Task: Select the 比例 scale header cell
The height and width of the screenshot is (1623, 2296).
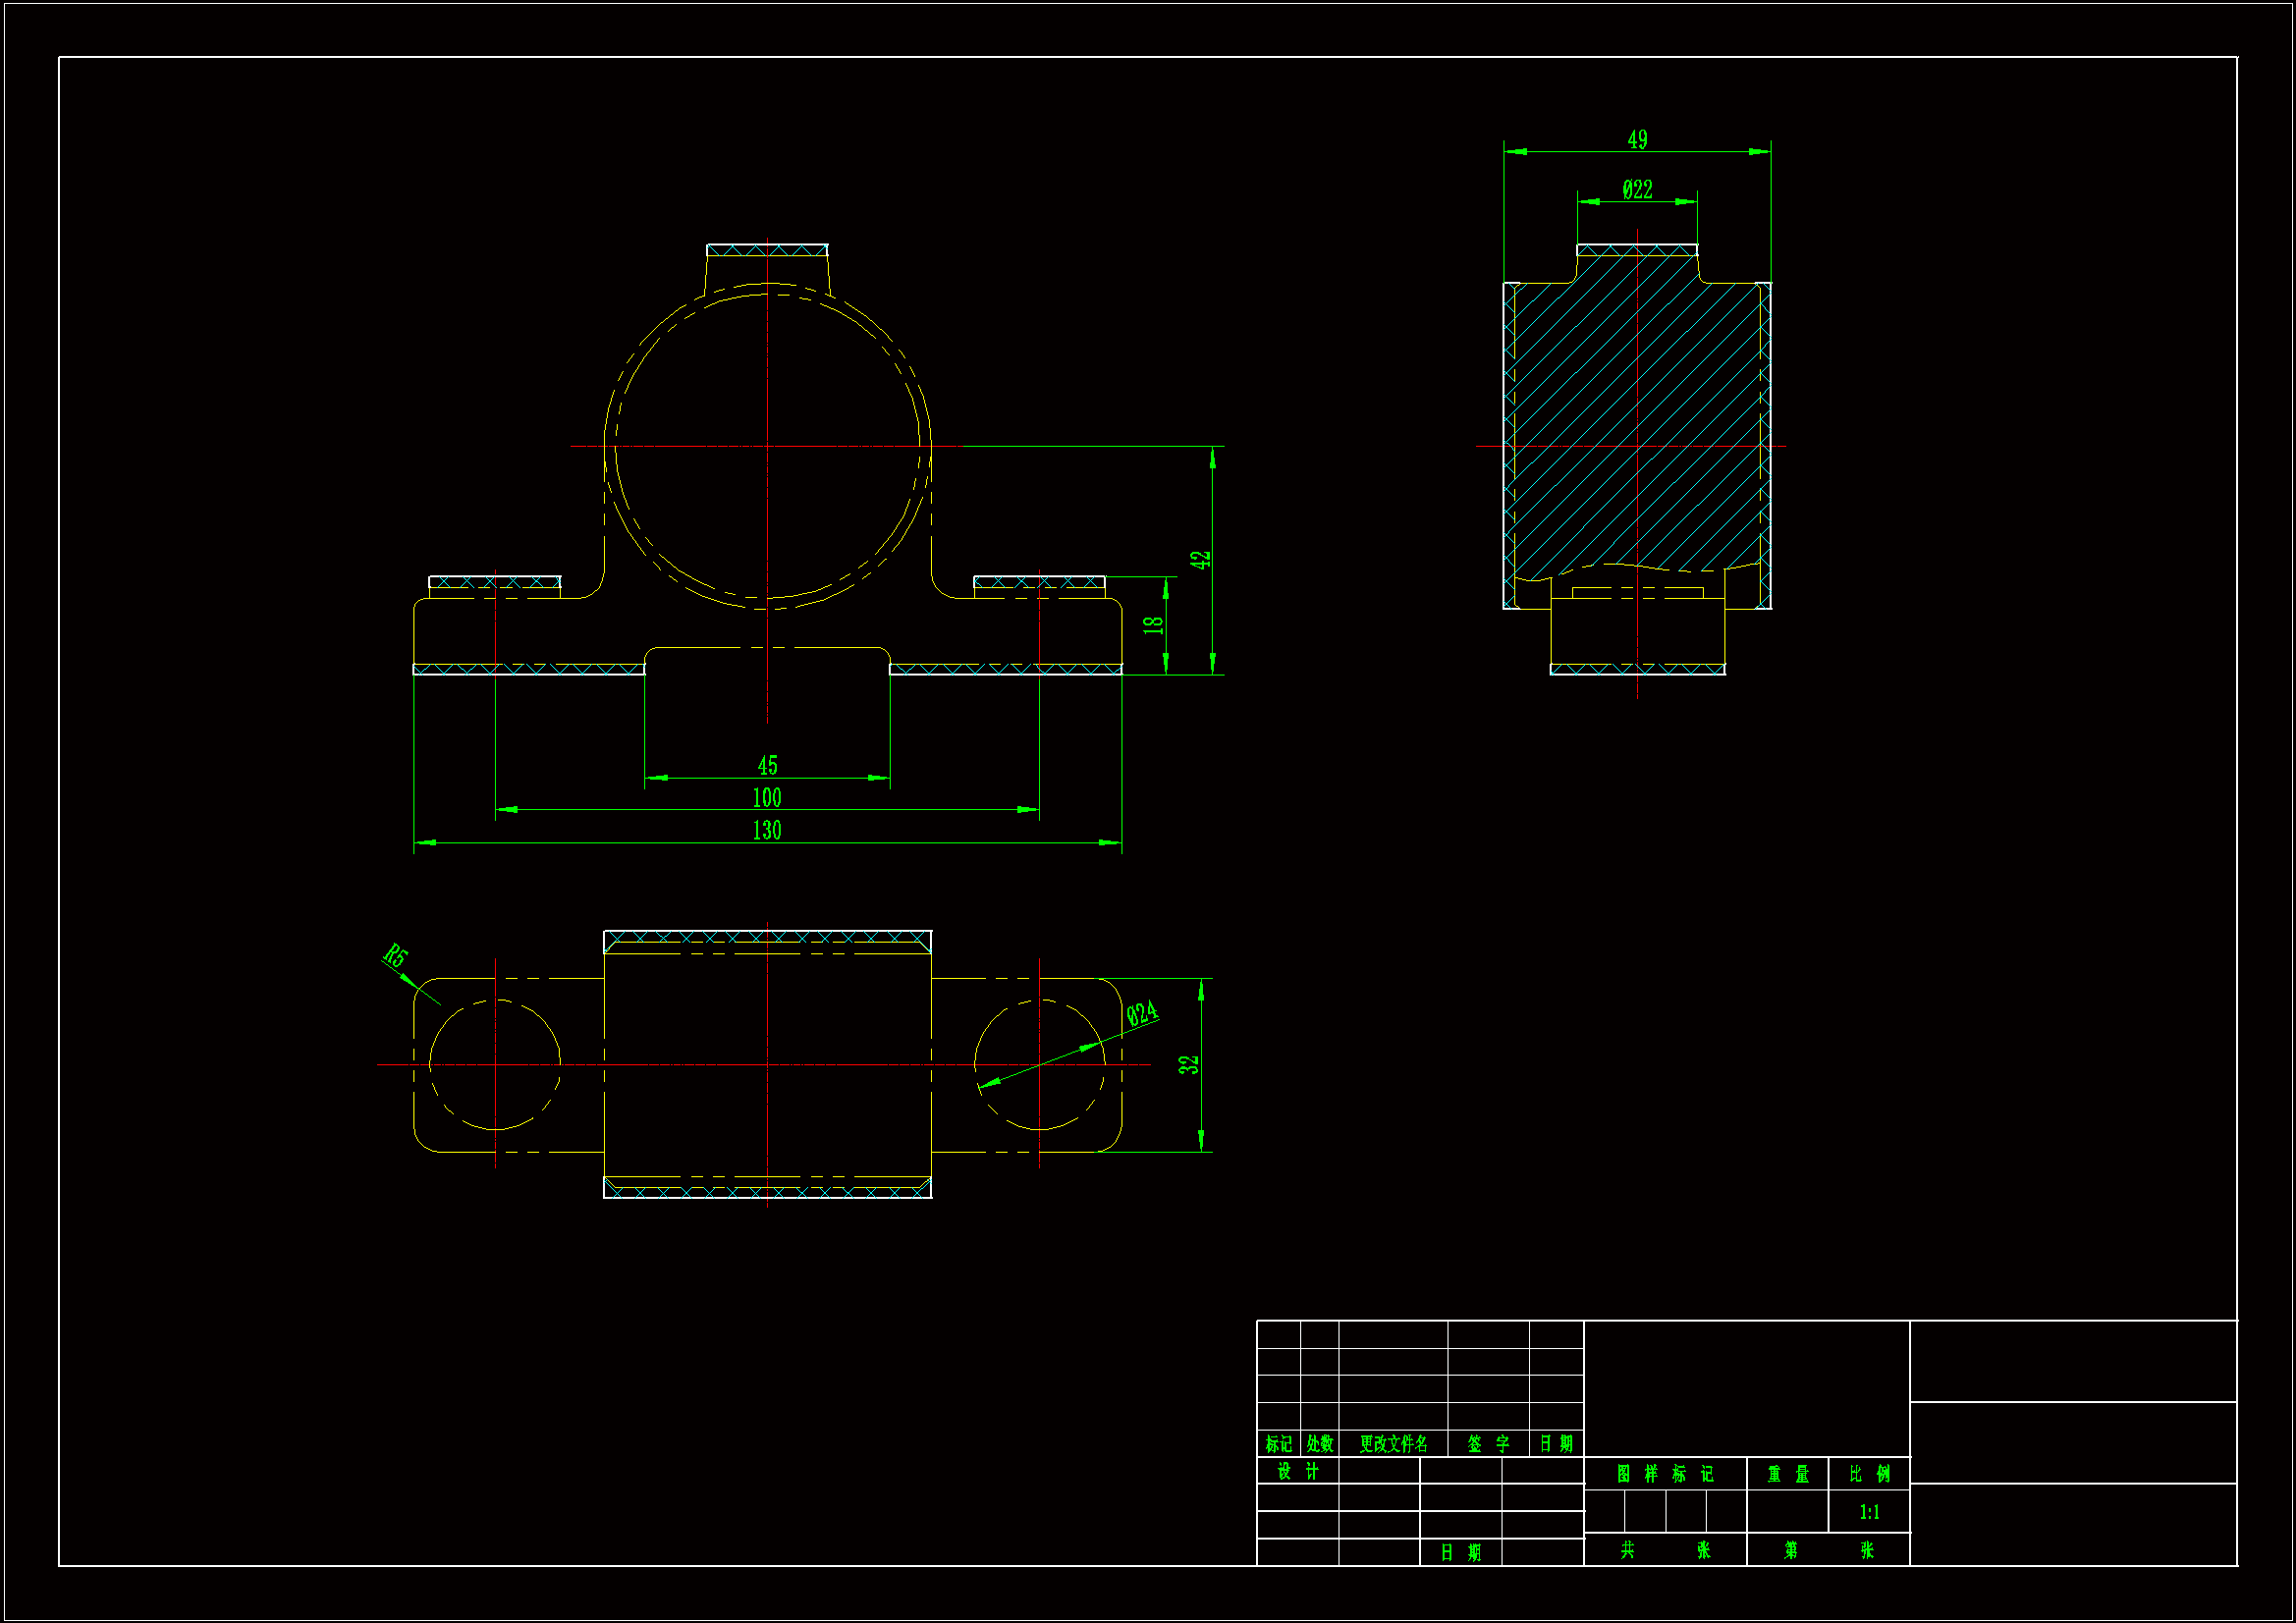Action: [x=1869, y=1474]
